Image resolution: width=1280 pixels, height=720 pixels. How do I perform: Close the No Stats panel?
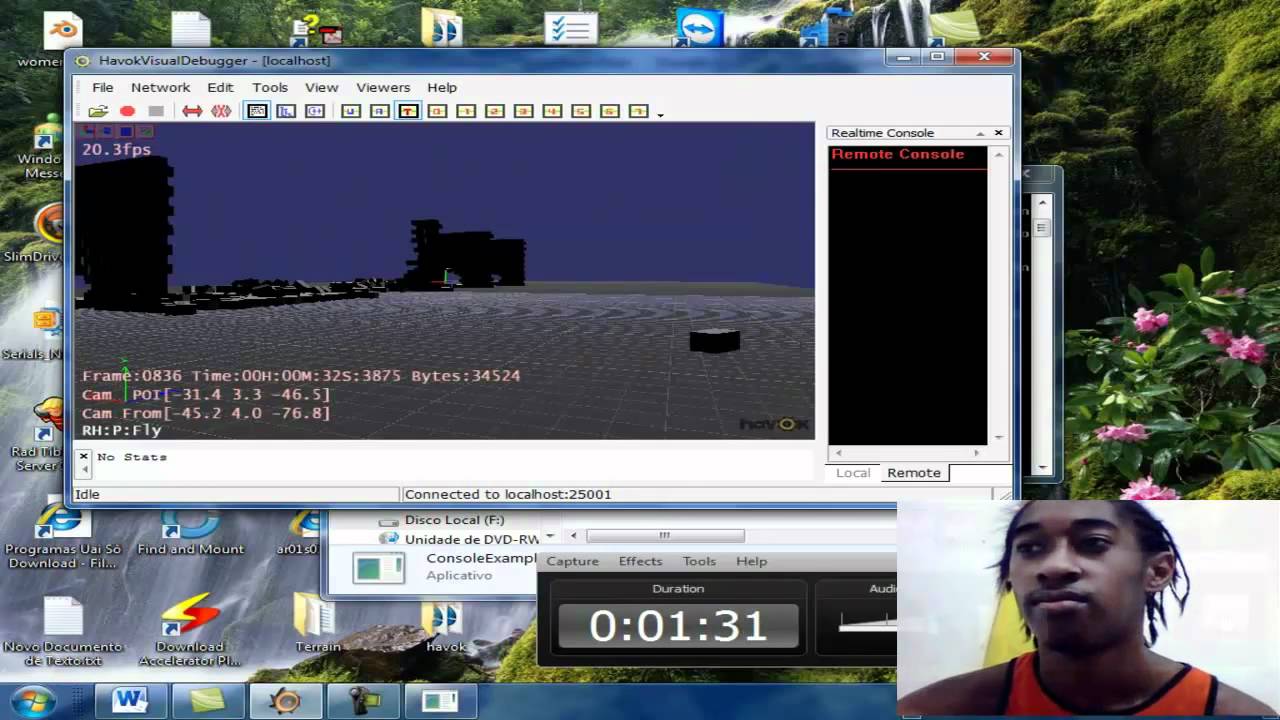pos(84,456)
